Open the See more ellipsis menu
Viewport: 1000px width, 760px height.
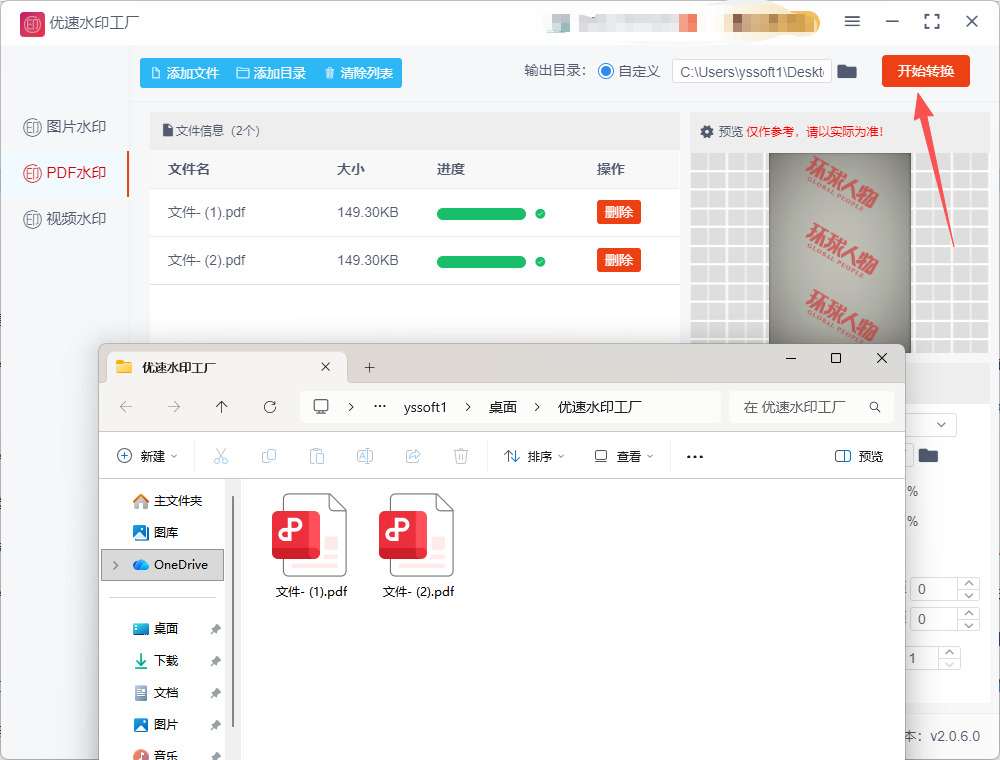695,457
